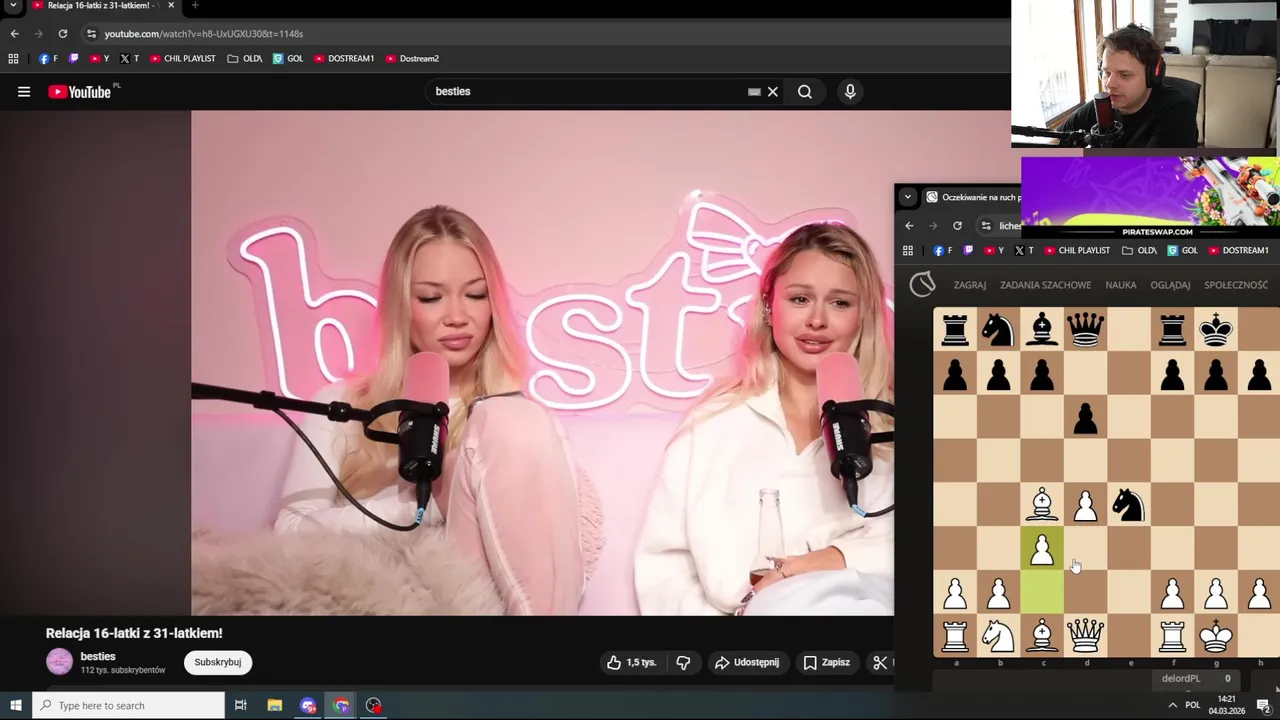The width and height of the screenshot is (1280, 720).
Task: Open the besties channel name link
Action: tap(98, 656)
